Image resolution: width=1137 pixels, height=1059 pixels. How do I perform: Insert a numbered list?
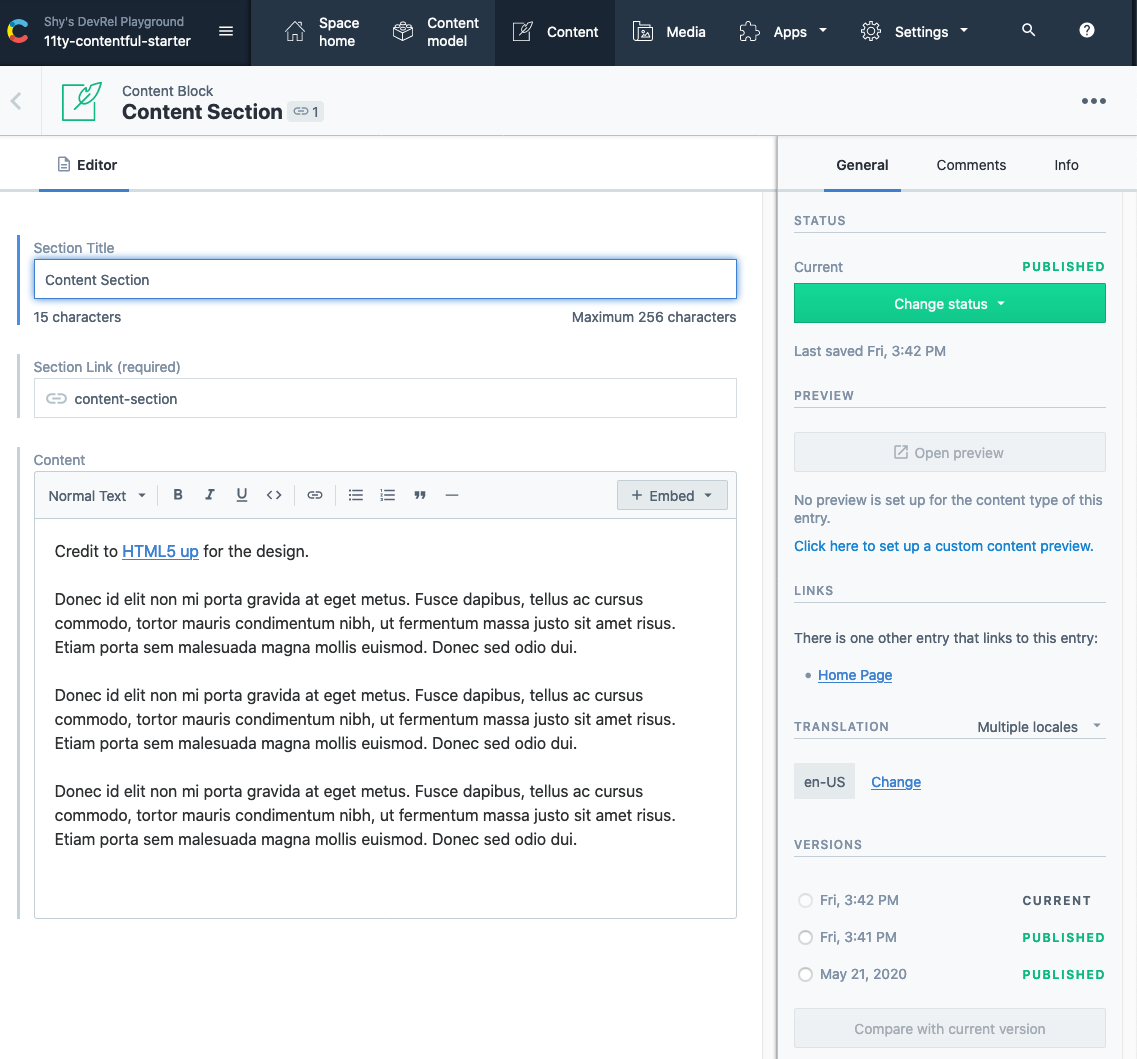click(388, 495)
